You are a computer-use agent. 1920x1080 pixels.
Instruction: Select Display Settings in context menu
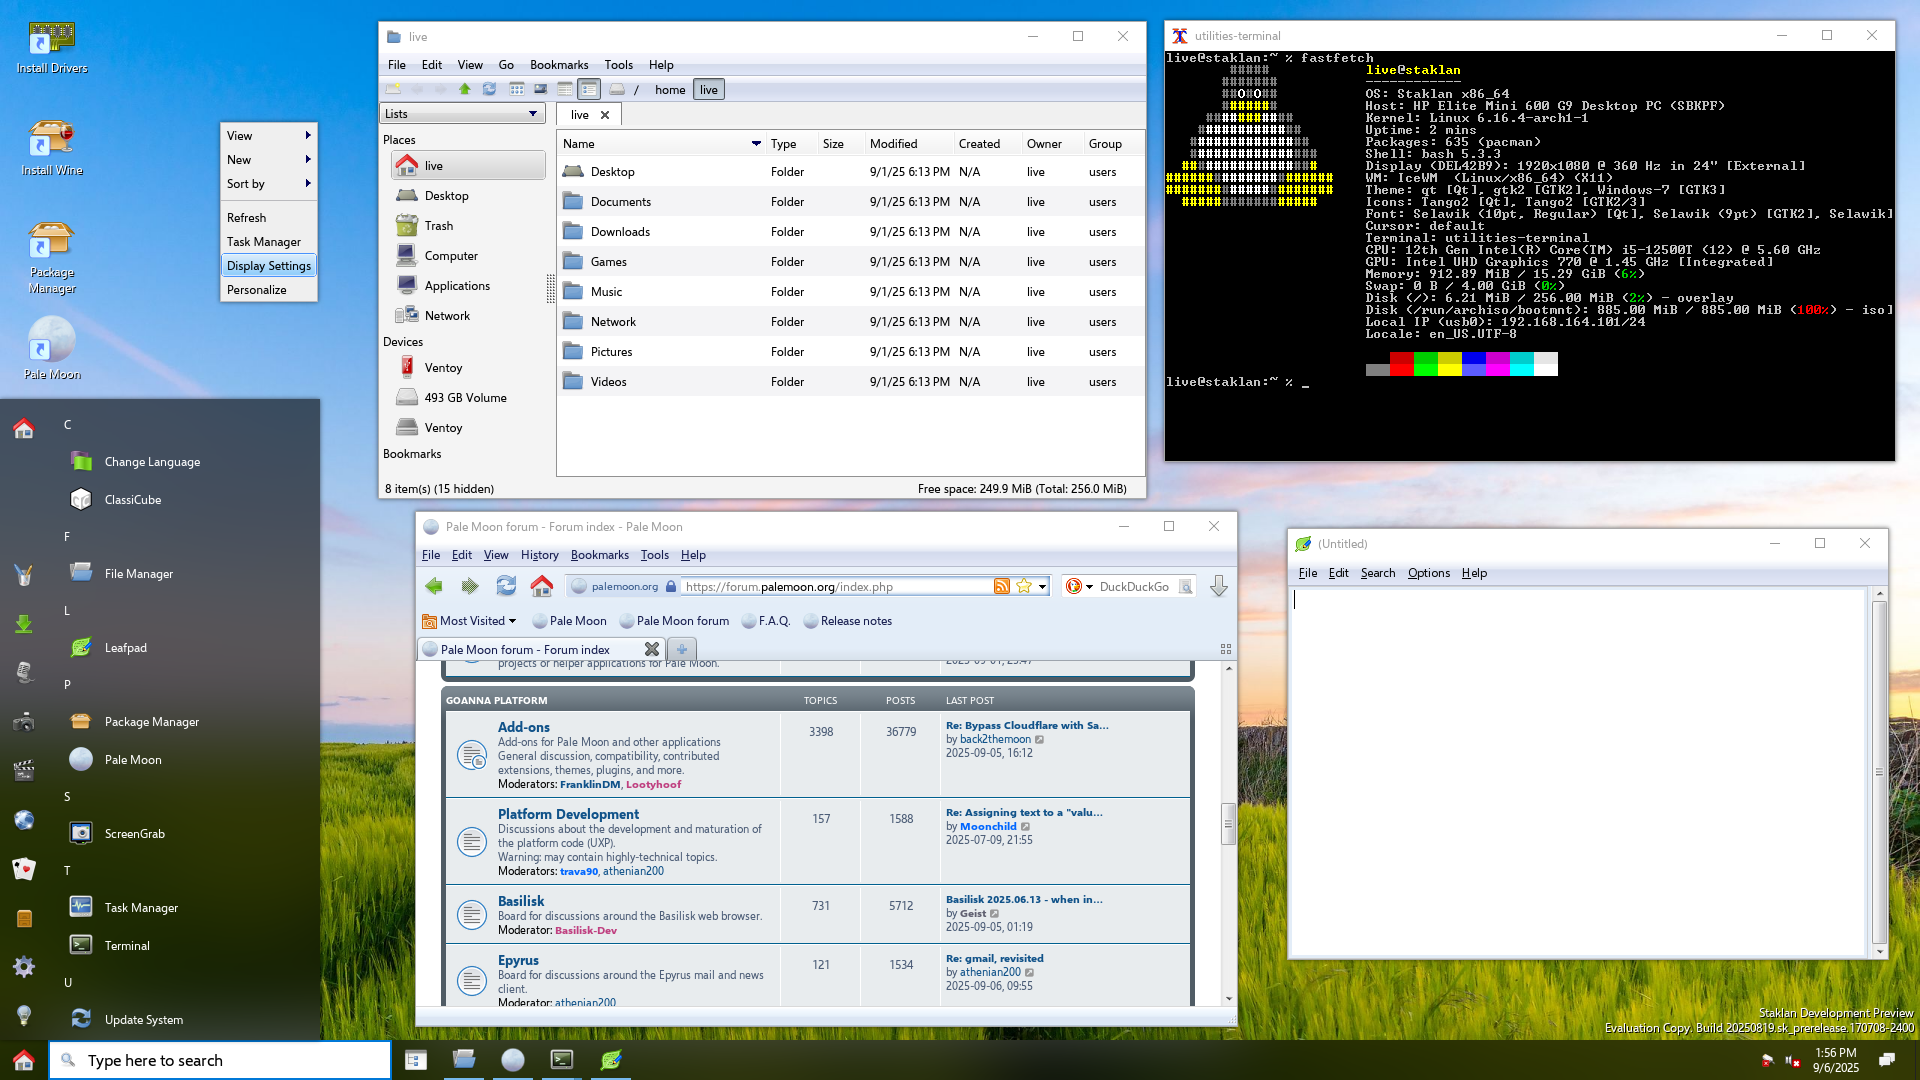268,266
